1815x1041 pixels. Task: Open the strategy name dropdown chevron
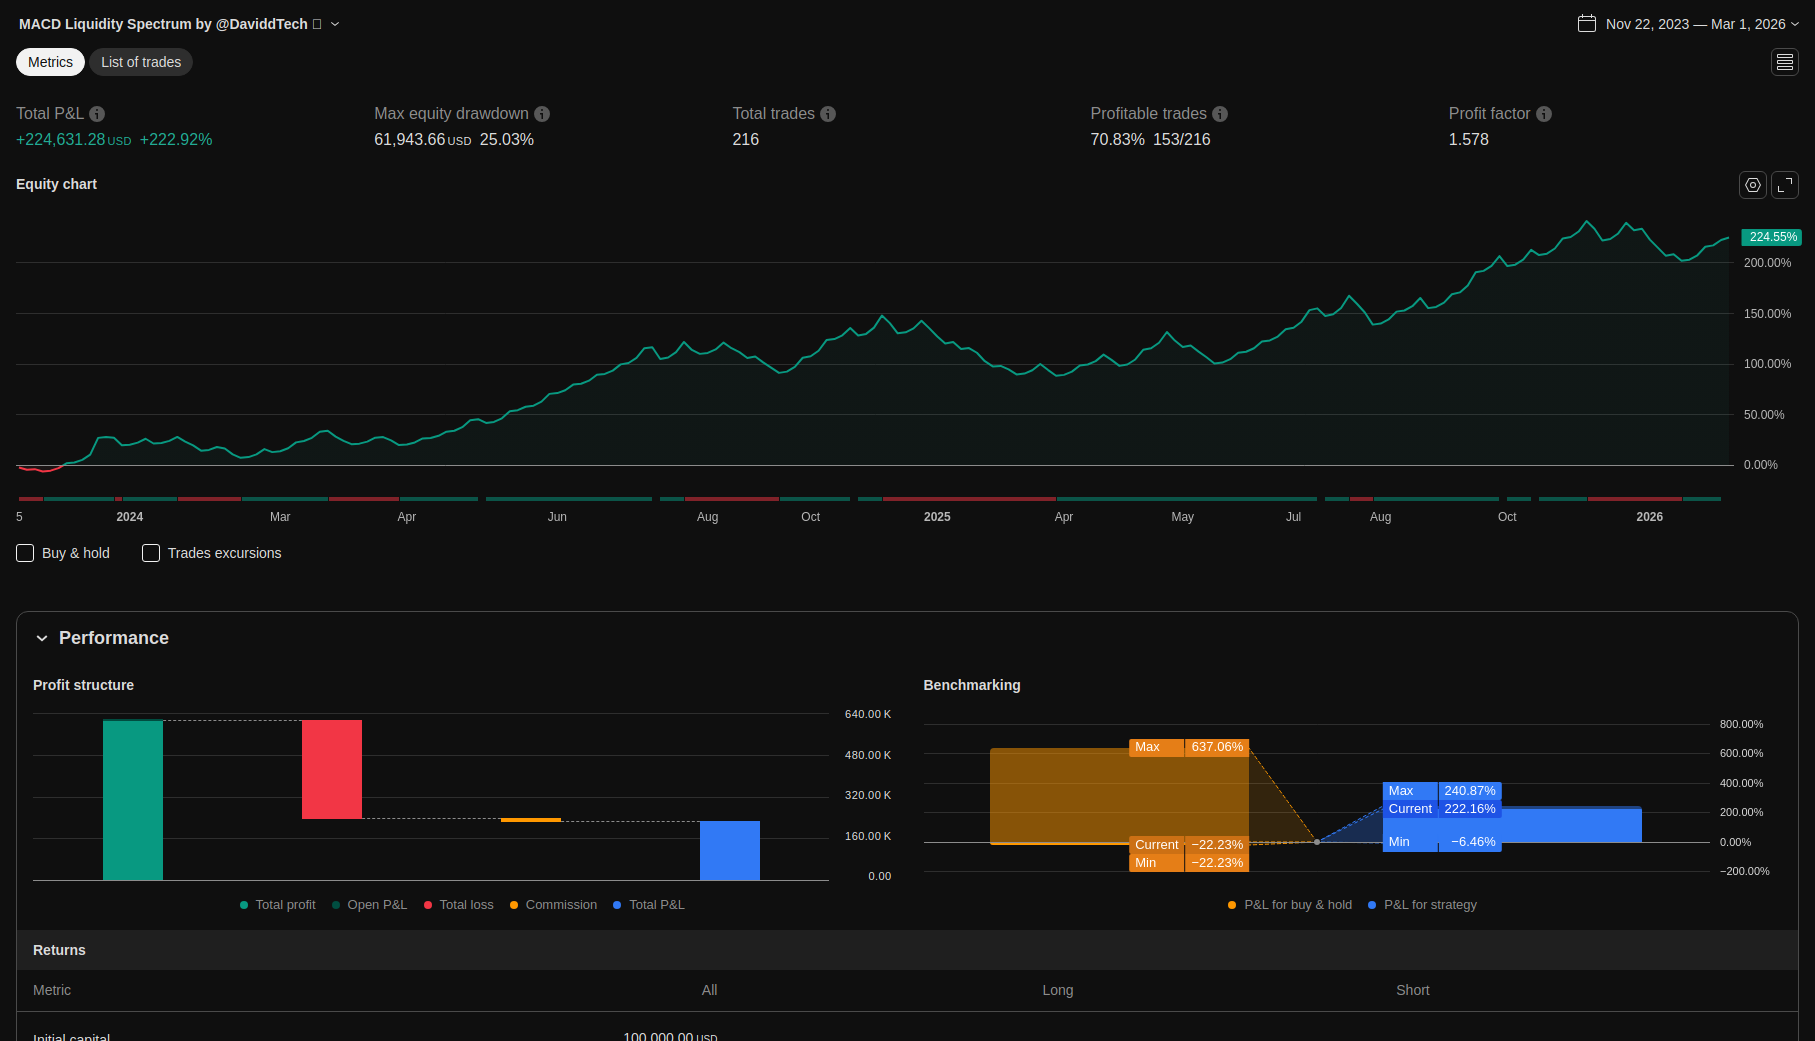335,24
